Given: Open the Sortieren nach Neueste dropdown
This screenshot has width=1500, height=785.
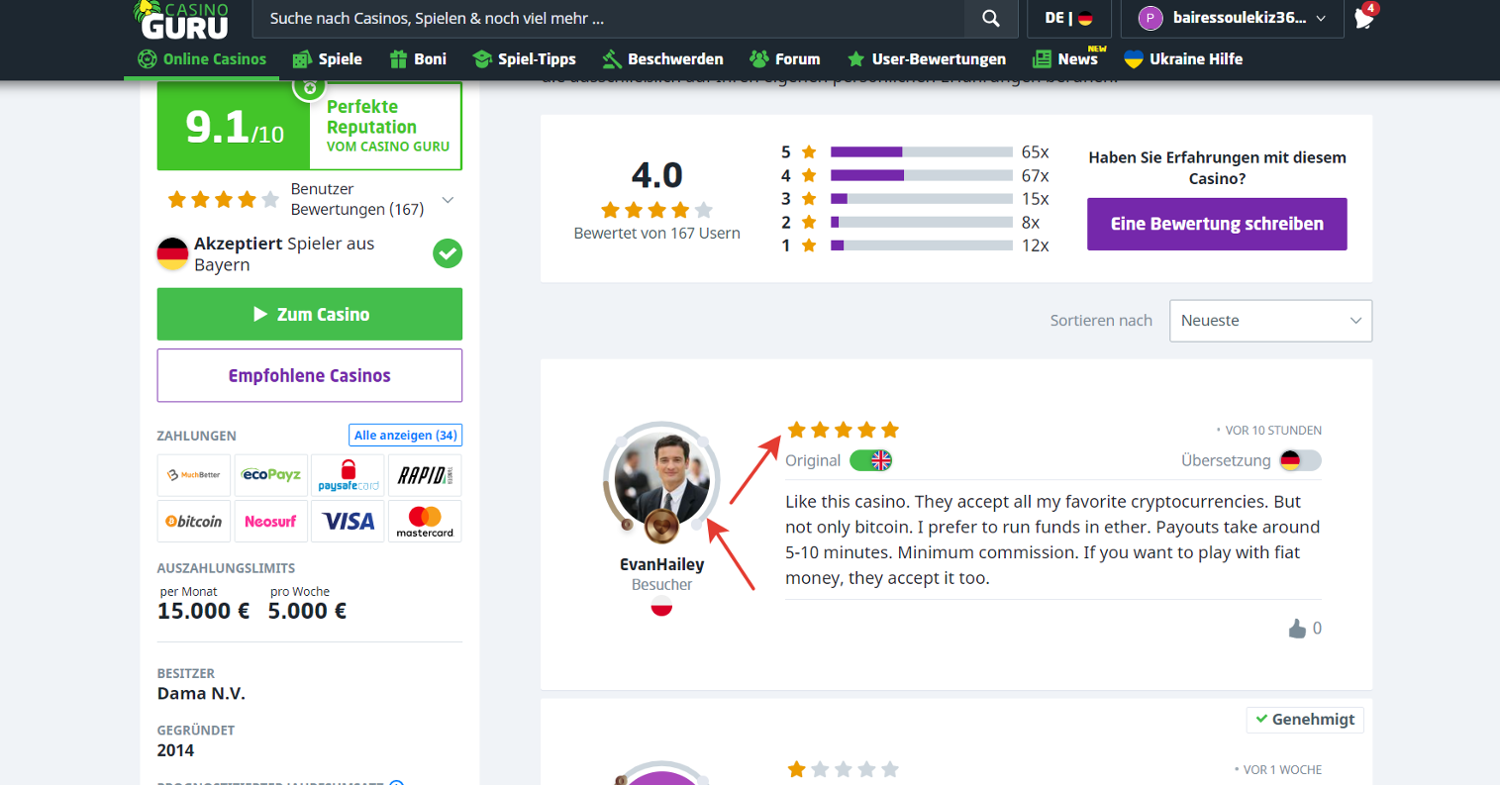Looking at the screenshot, I should coord(1270,321).
